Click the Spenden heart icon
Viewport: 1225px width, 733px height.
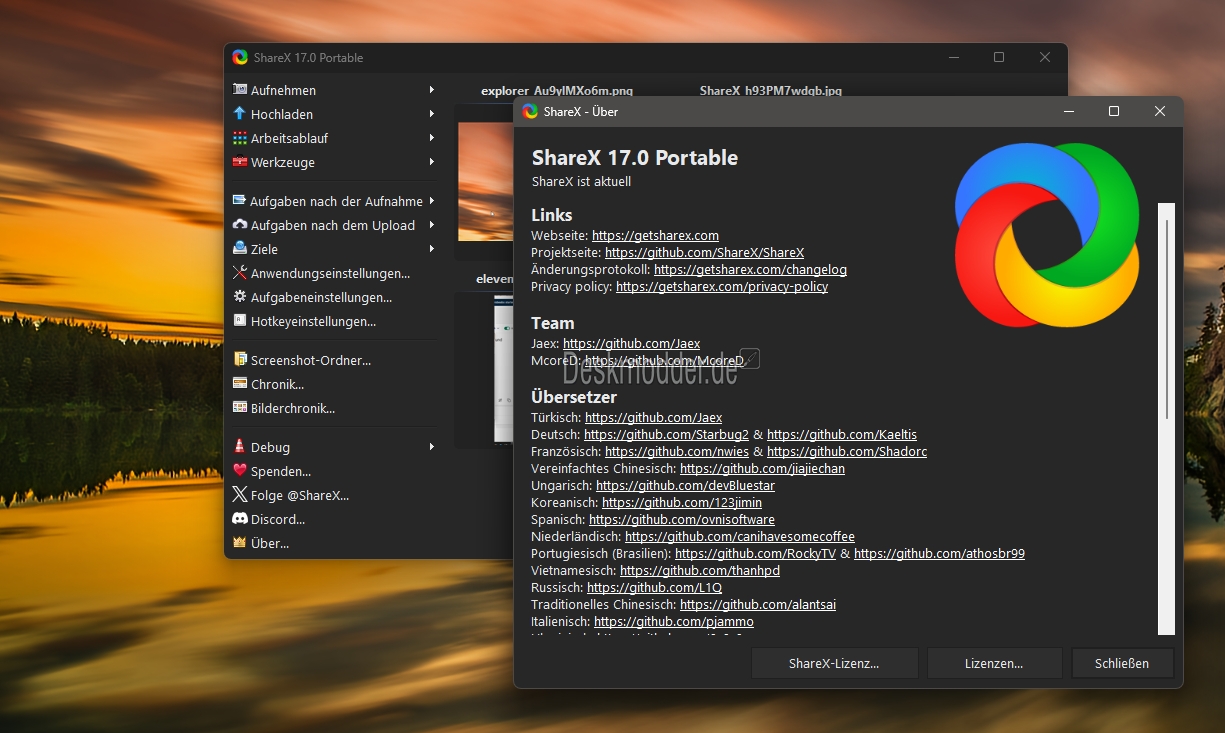point(240,471)
